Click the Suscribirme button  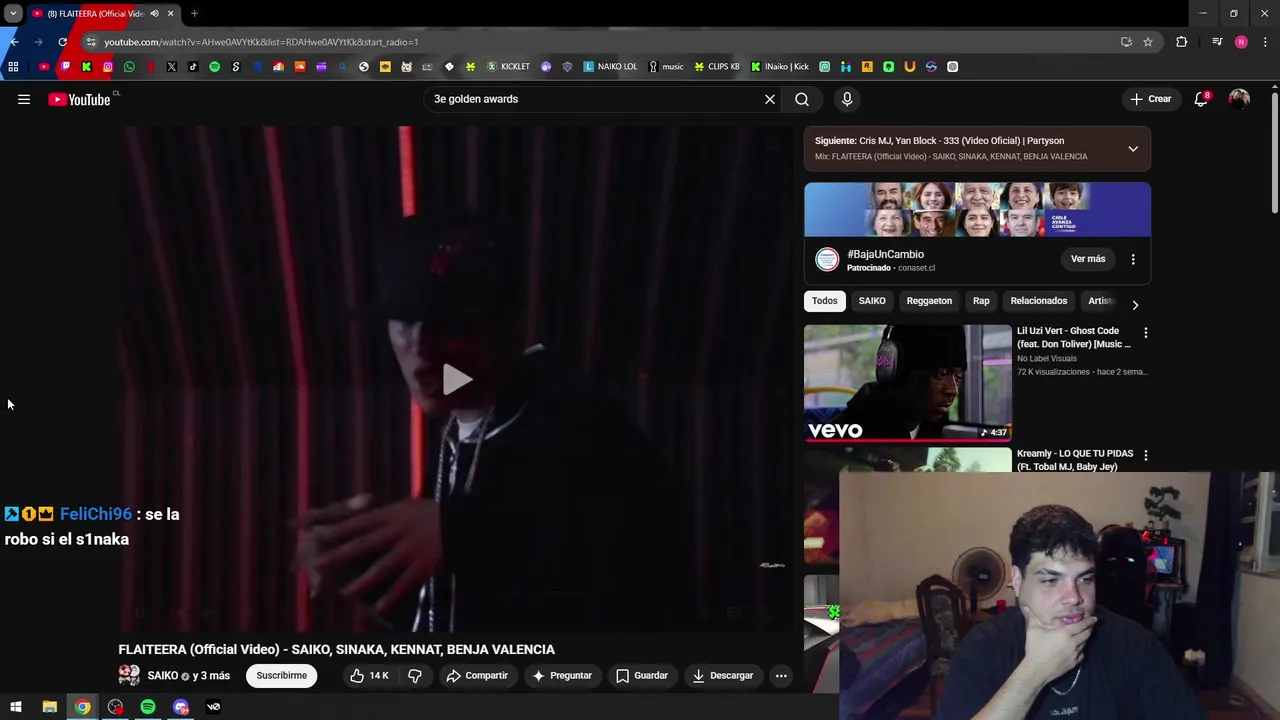point(282,676)
